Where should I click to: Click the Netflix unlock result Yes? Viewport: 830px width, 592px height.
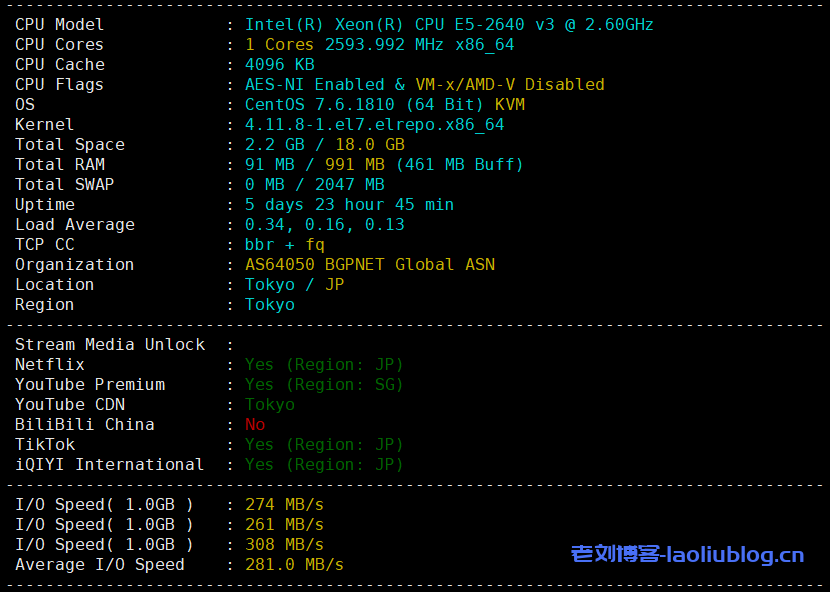click(x=259, y=364)
